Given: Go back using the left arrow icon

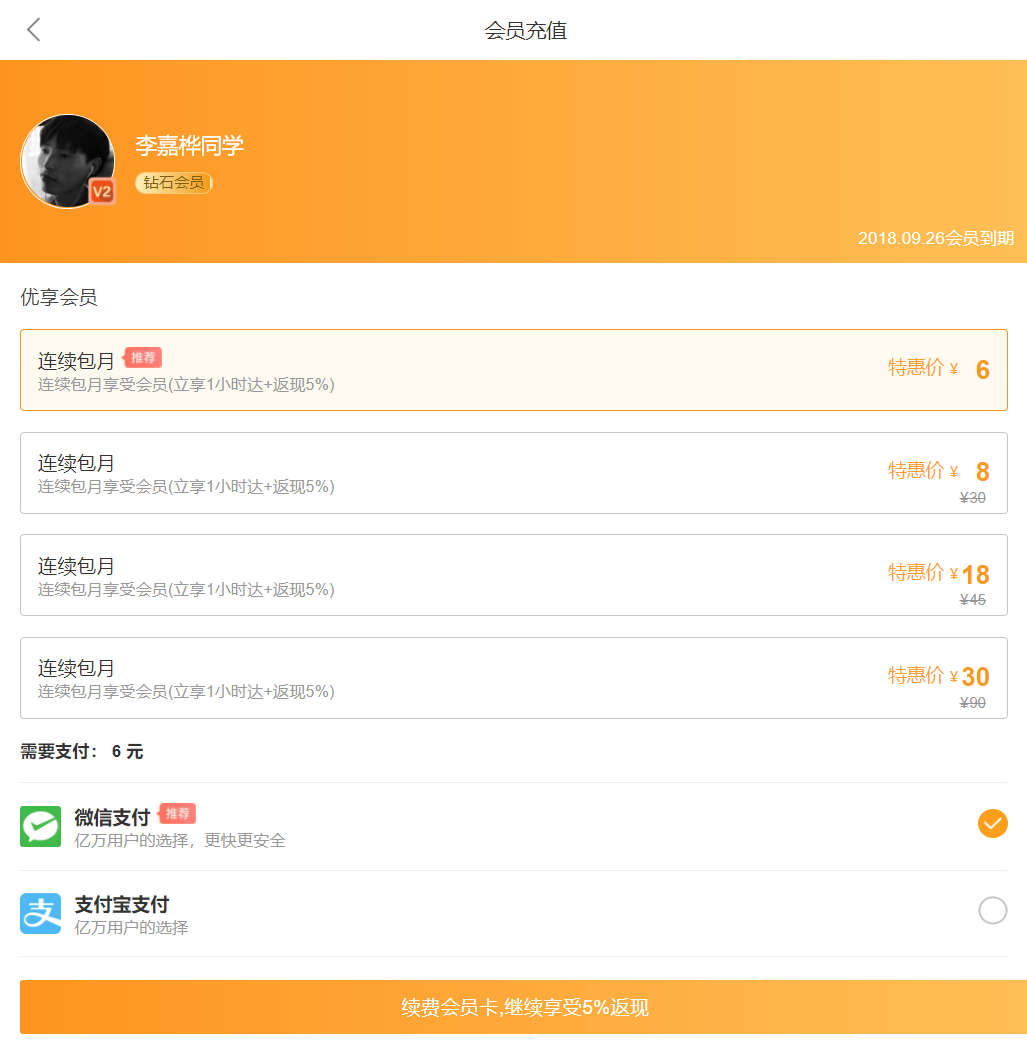Looking at the screenshot, I should click(x=34, y=30).
